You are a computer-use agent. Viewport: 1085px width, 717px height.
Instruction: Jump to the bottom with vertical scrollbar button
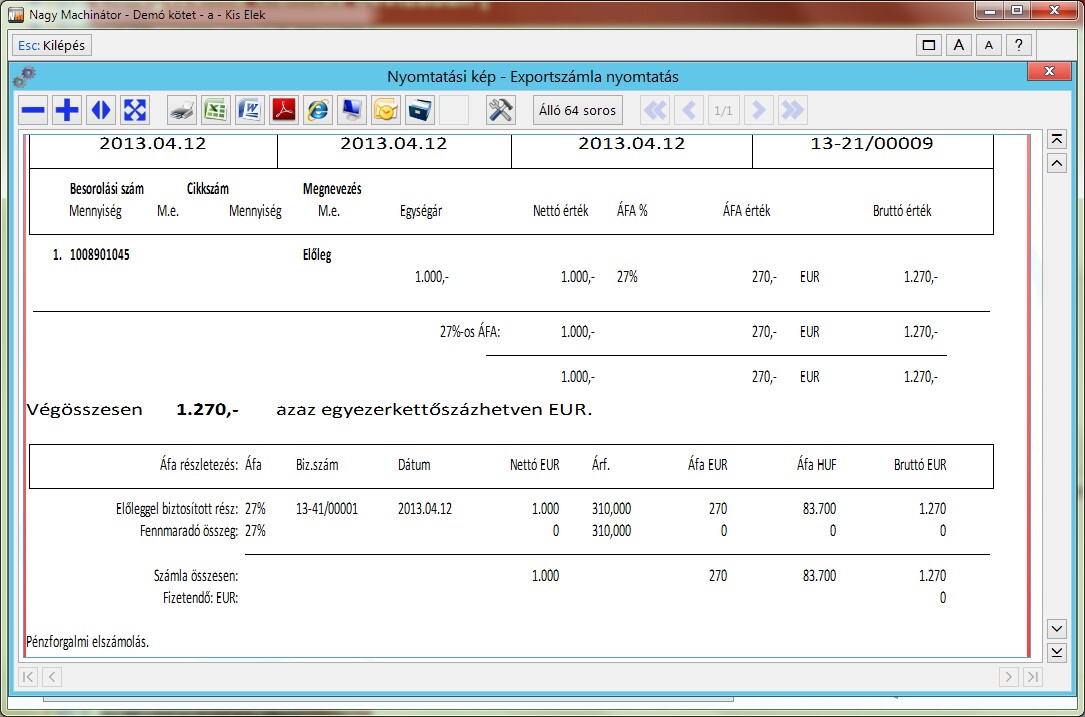click(x=1057, y=652)
